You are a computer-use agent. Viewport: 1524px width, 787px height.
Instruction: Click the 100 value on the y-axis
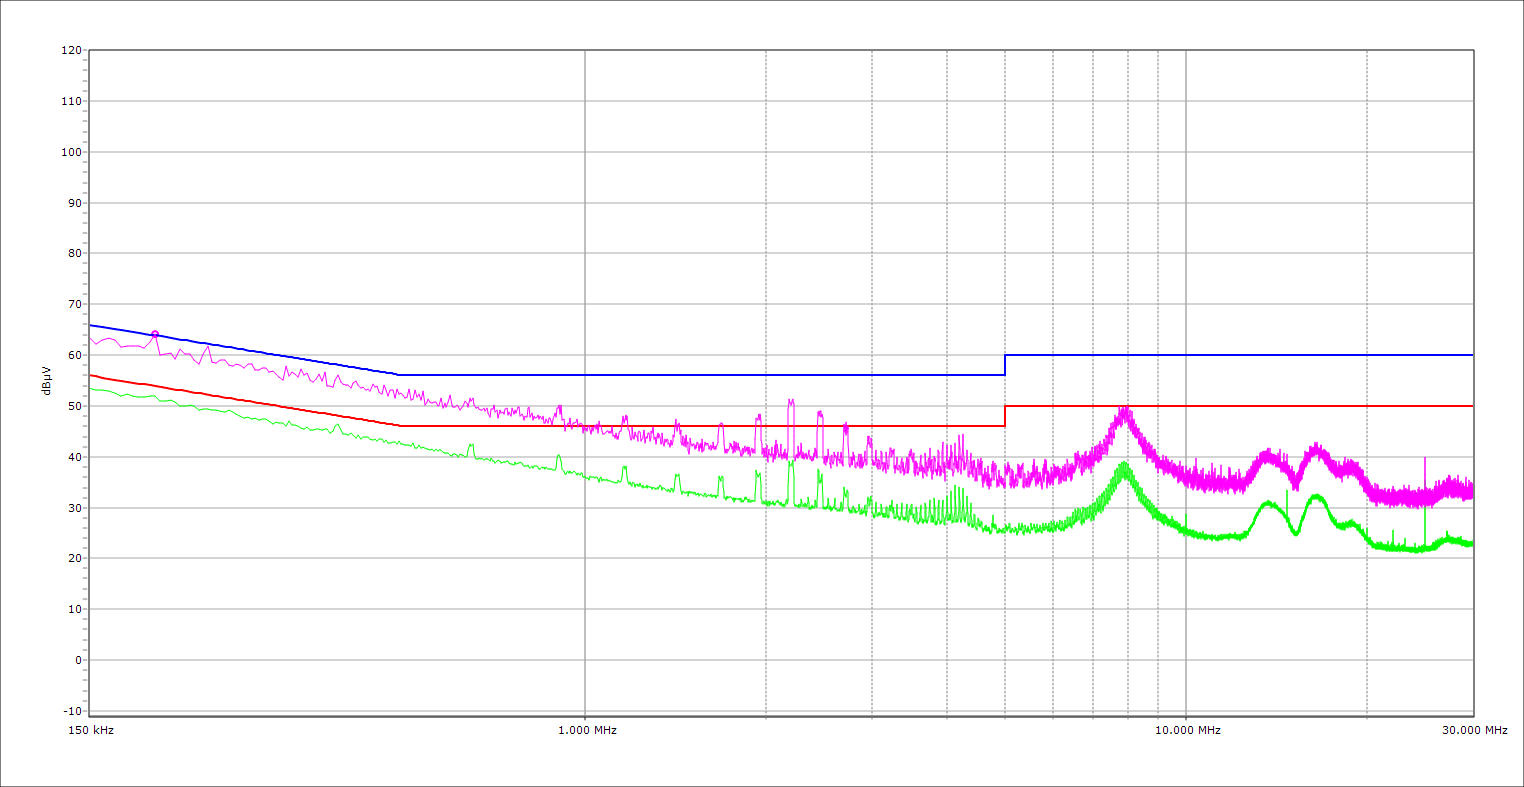71,152
